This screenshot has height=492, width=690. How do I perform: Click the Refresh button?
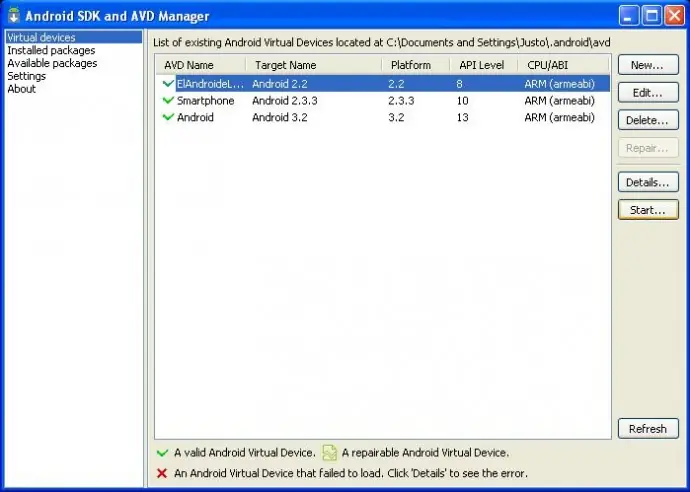tap(648, 429)
